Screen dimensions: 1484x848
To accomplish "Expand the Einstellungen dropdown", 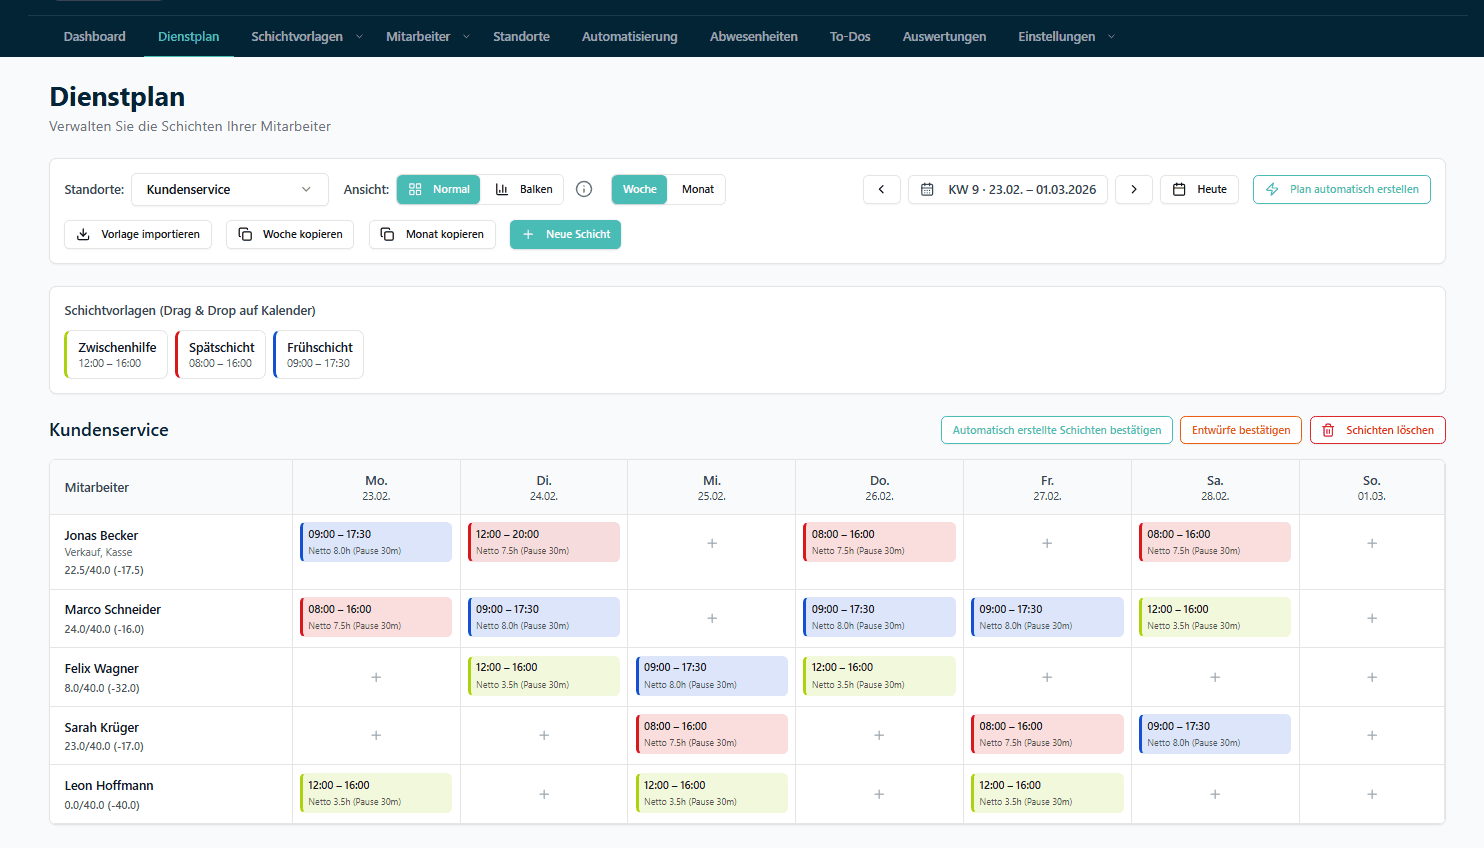I will click(x=1110, y=36).
